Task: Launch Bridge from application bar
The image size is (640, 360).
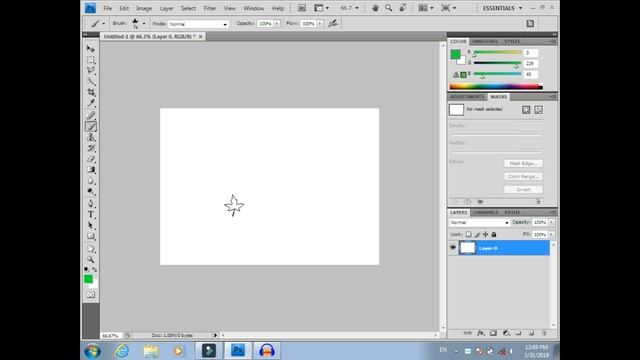Action: click(302, 8)
